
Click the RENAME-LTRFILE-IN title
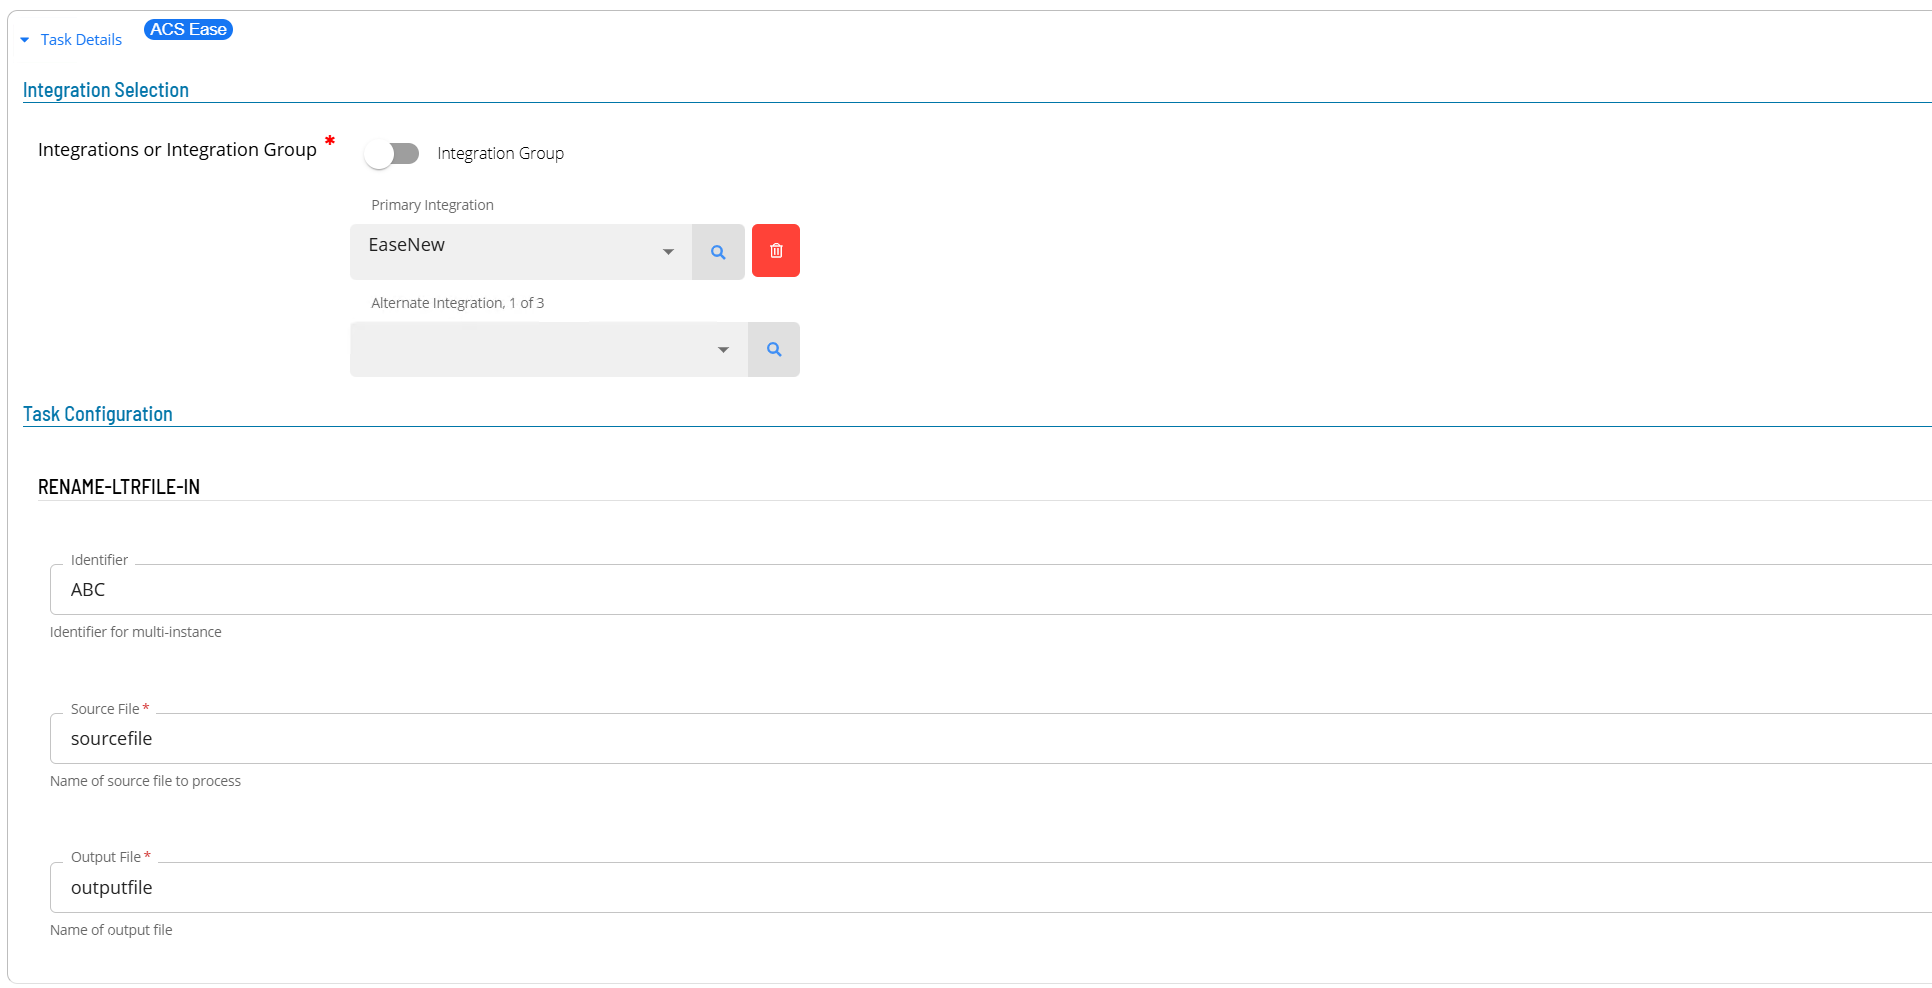[x=119, y=487]
